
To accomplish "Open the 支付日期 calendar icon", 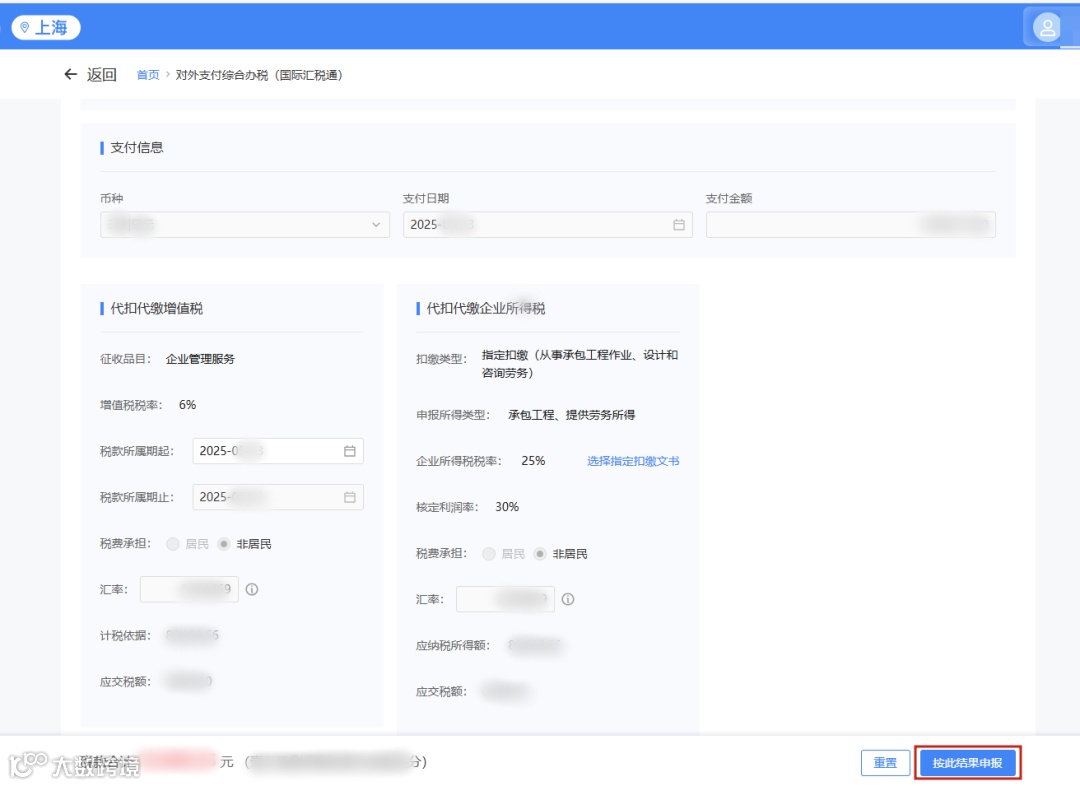I will [678, 225].
